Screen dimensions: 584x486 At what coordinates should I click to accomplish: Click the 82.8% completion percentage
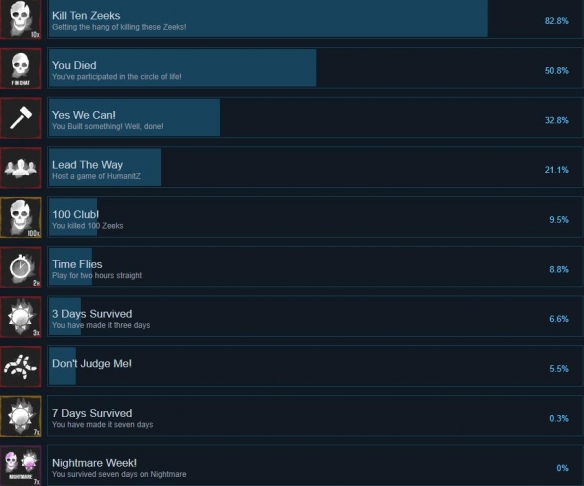pos(556,21)
